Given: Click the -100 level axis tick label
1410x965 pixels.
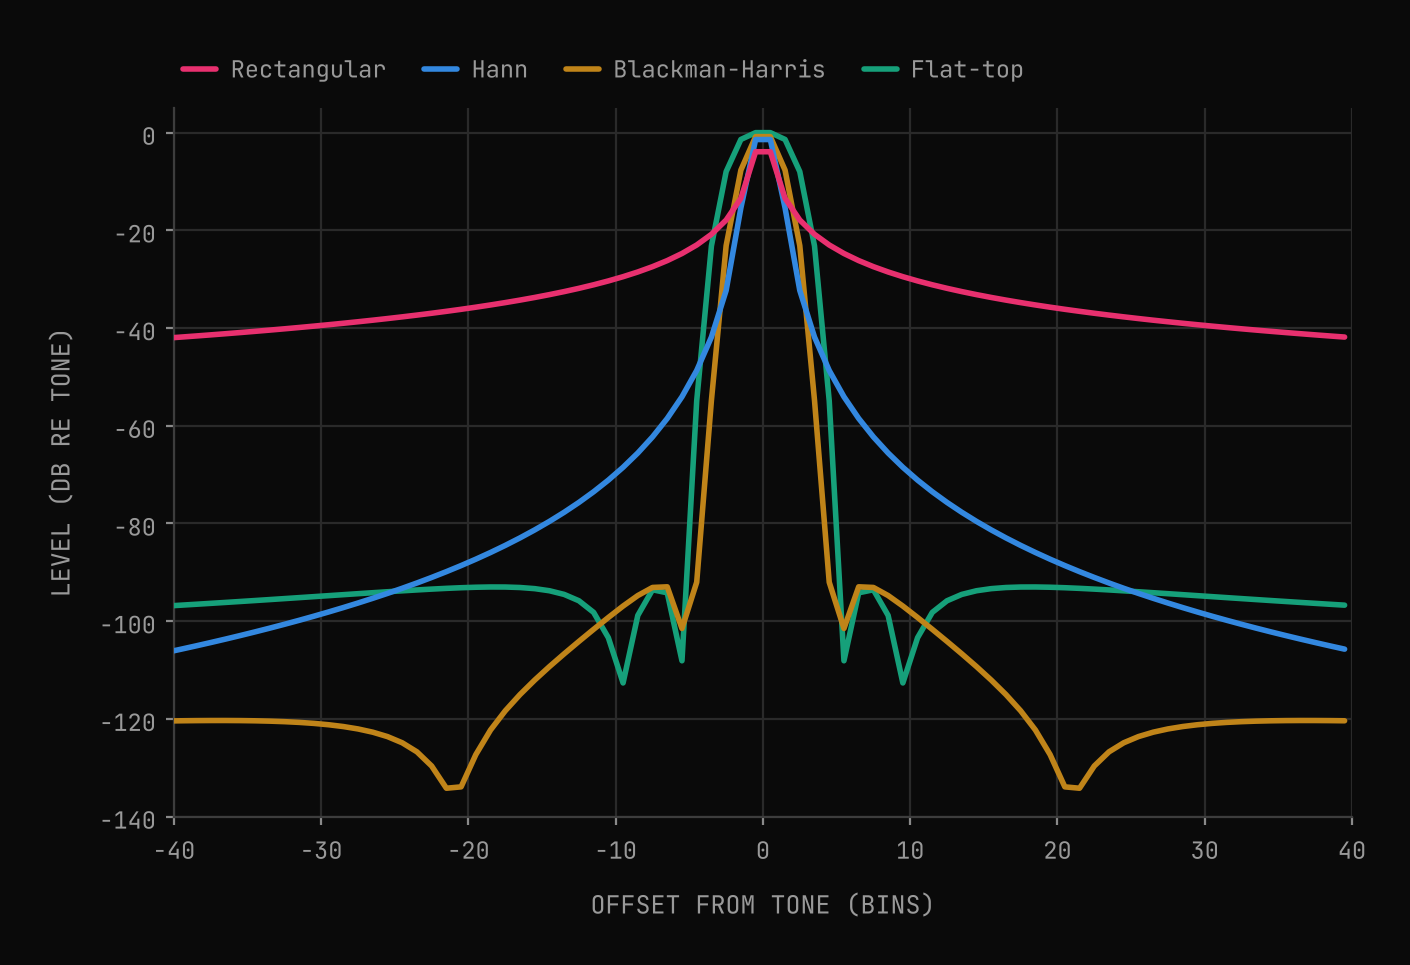Looking at the screenshot, I should tap(128, 624).
